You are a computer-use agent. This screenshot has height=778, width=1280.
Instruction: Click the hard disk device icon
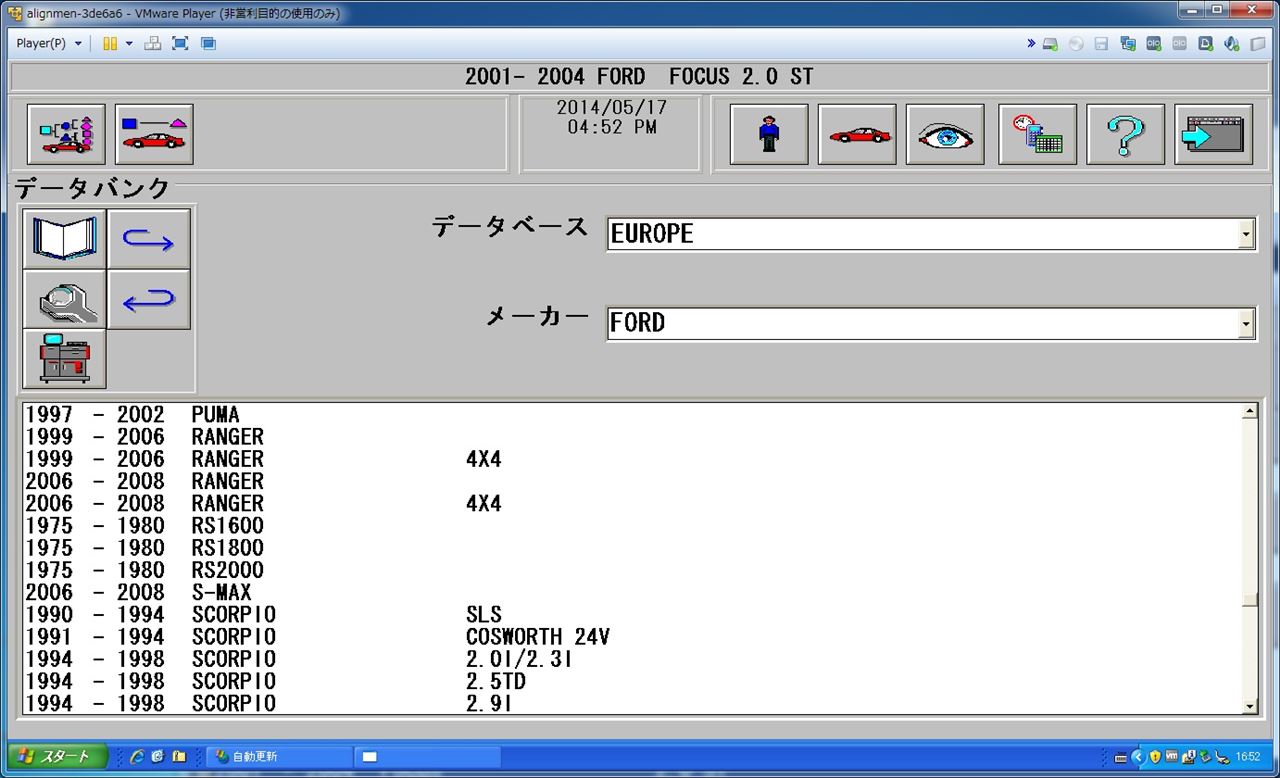pos(1050,44)
